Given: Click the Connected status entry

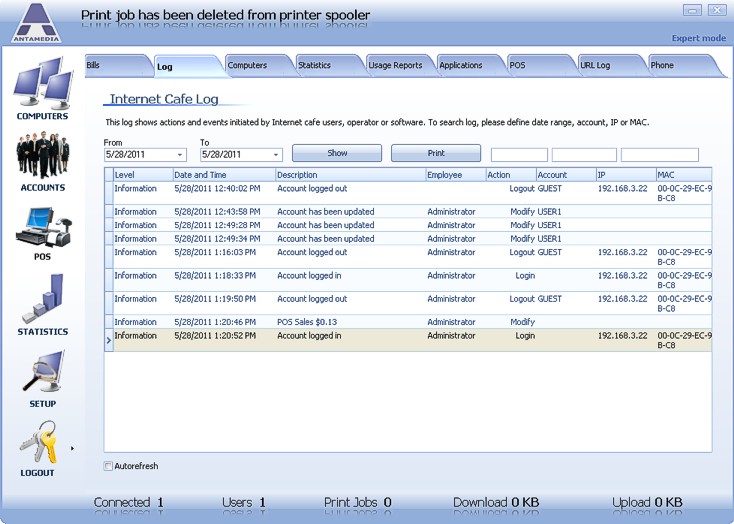Looking at the screenshot, I should click(x=129, y=502).
